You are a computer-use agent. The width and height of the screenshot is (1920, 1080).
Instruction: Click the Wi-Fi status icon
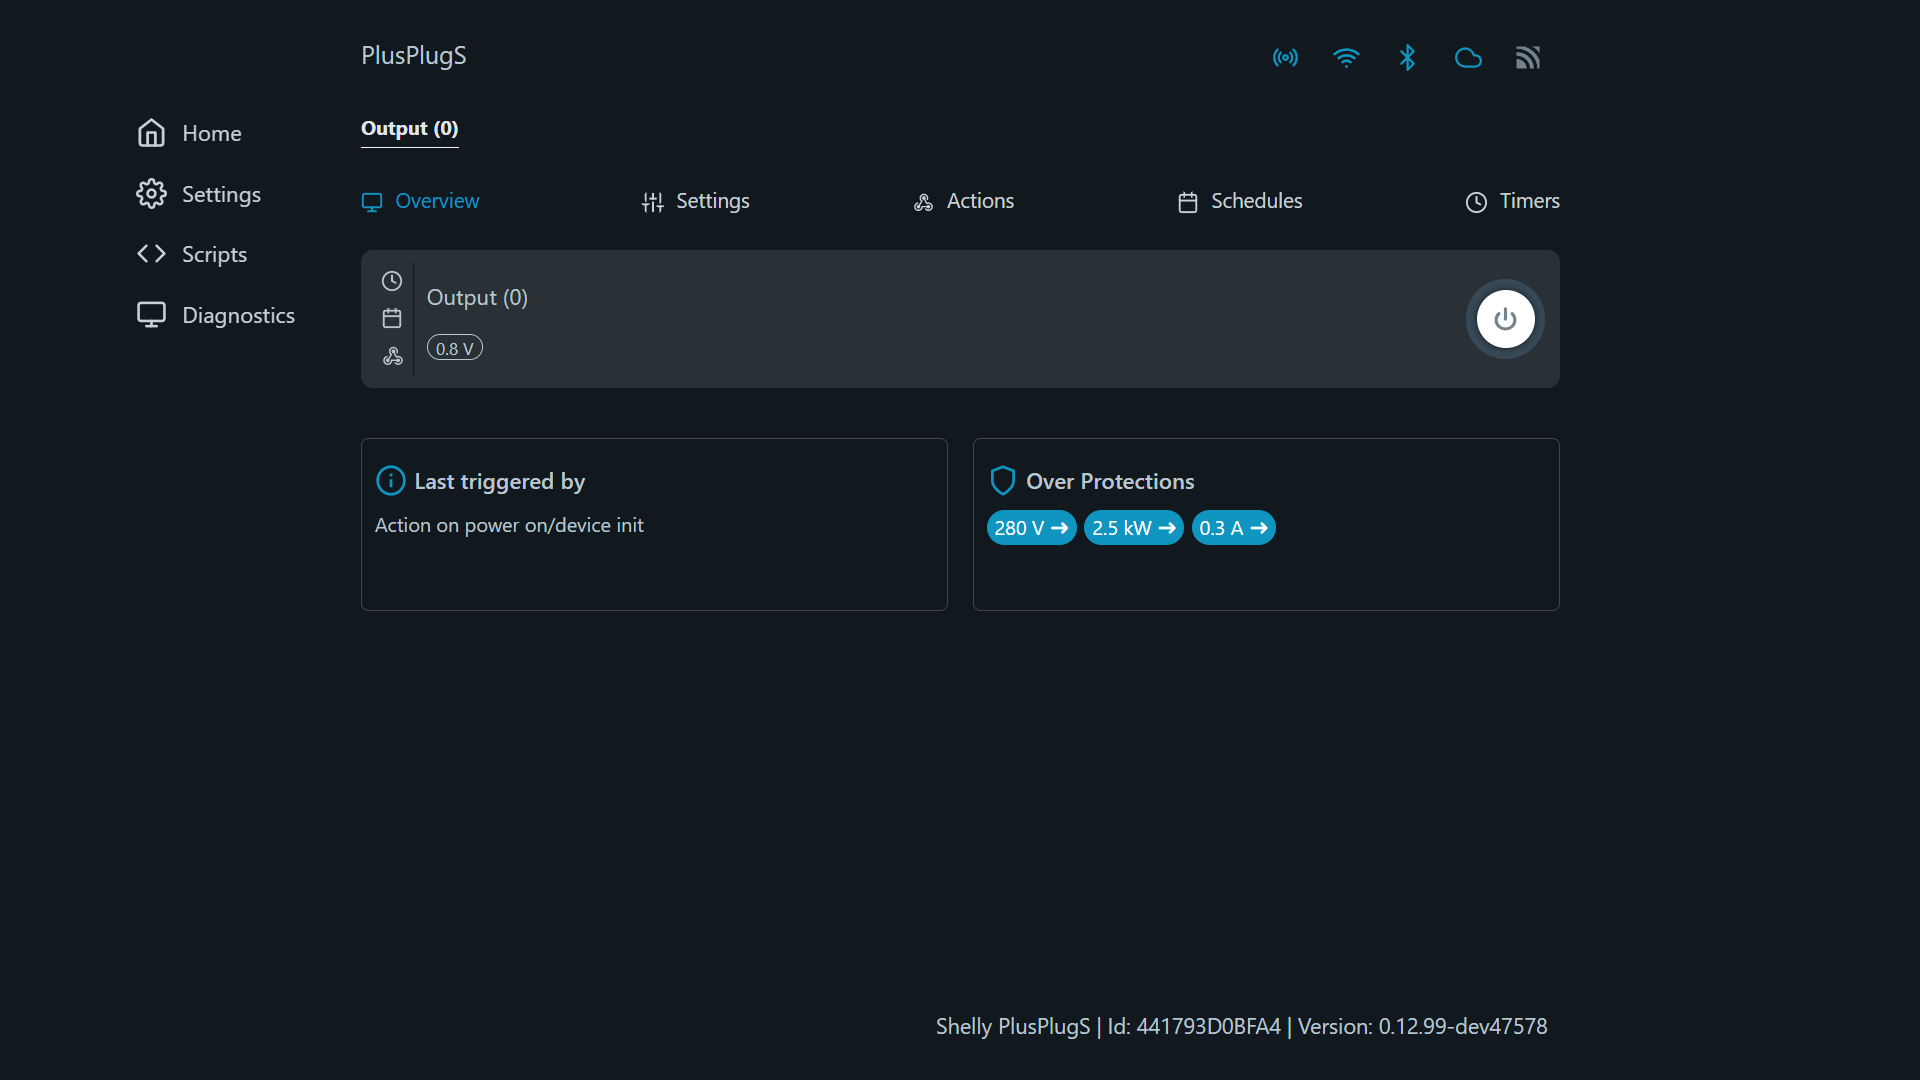pyautogui.click(x=1347, y=58)
